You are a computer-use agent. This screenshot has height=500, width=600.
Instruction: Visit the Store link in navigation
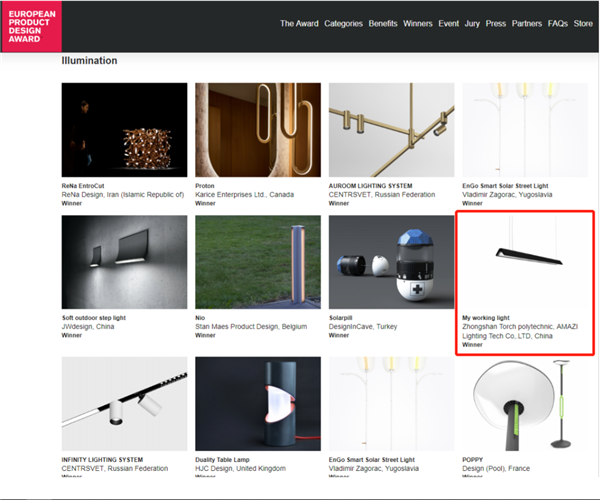(583, 24)
